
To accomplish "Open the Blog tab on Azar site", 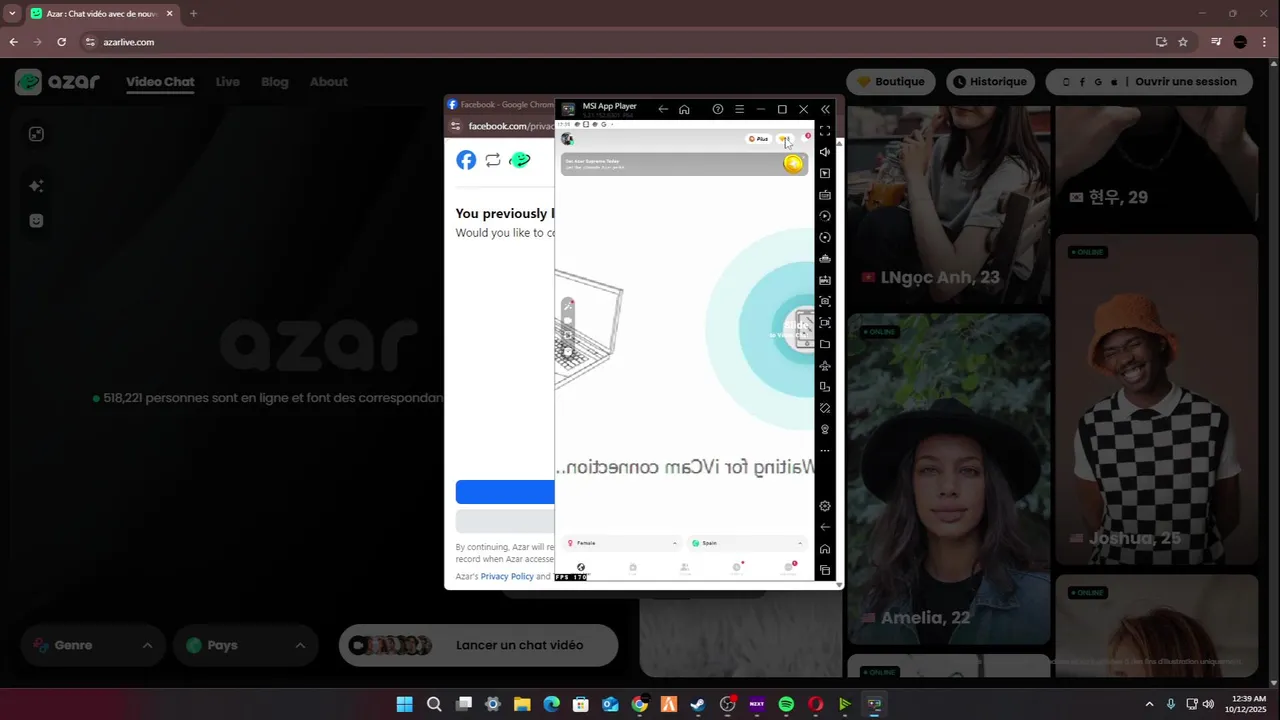I will pyautogui.click(x=275, y=82).
